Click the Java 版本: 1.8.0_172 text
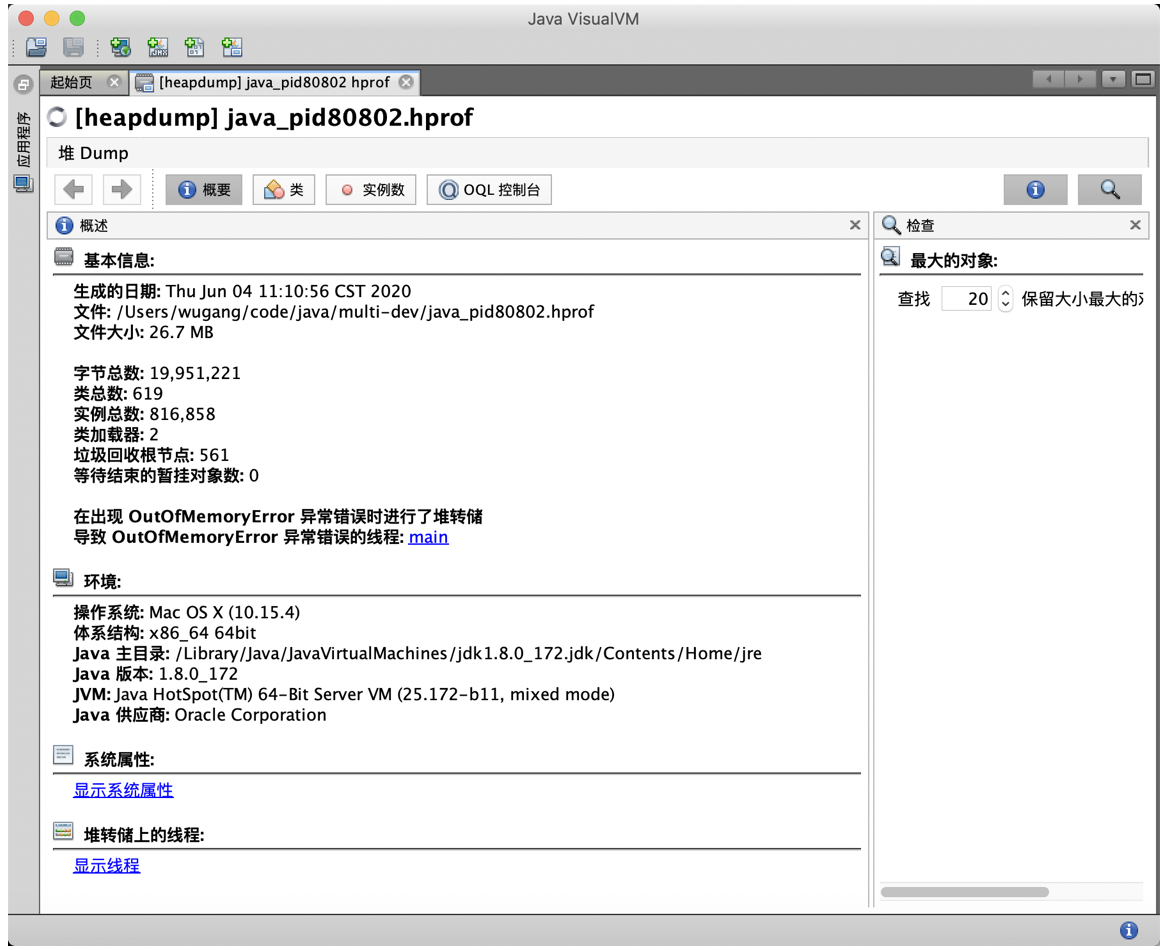1170x950 pixels. point(156,674)
